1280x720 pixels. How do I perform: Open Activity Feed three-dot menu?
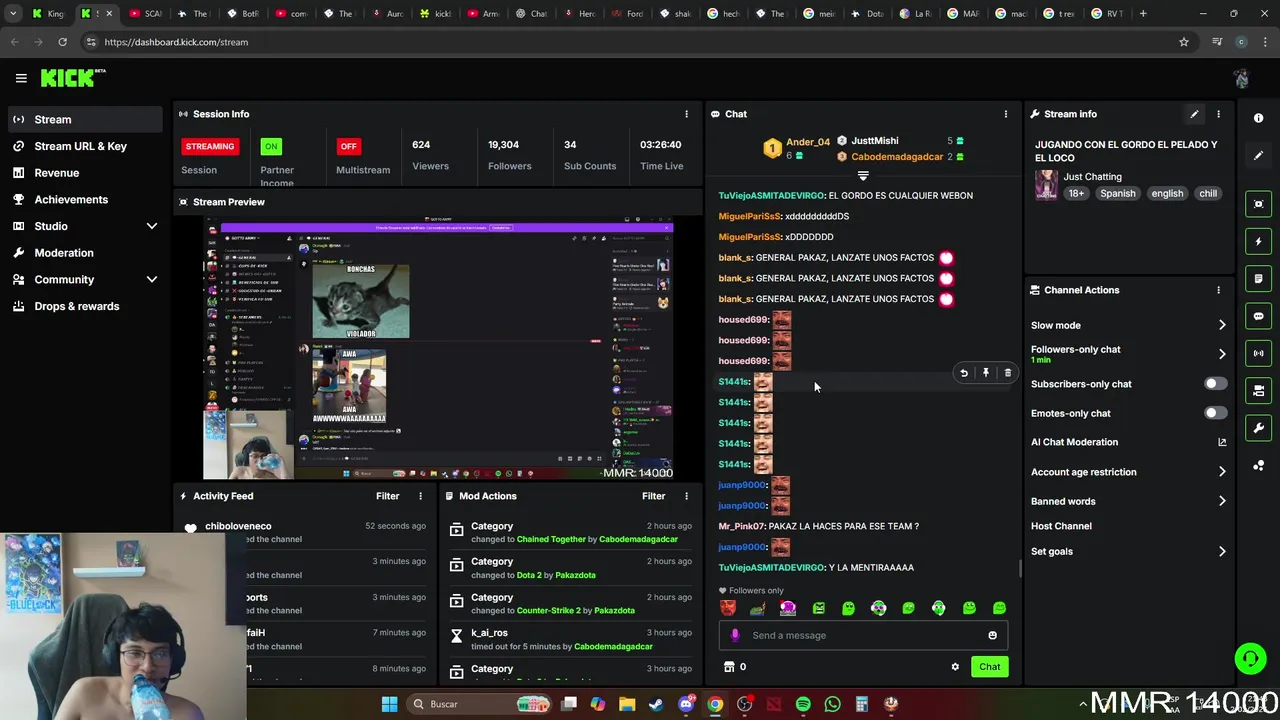(x=420, y=496)
